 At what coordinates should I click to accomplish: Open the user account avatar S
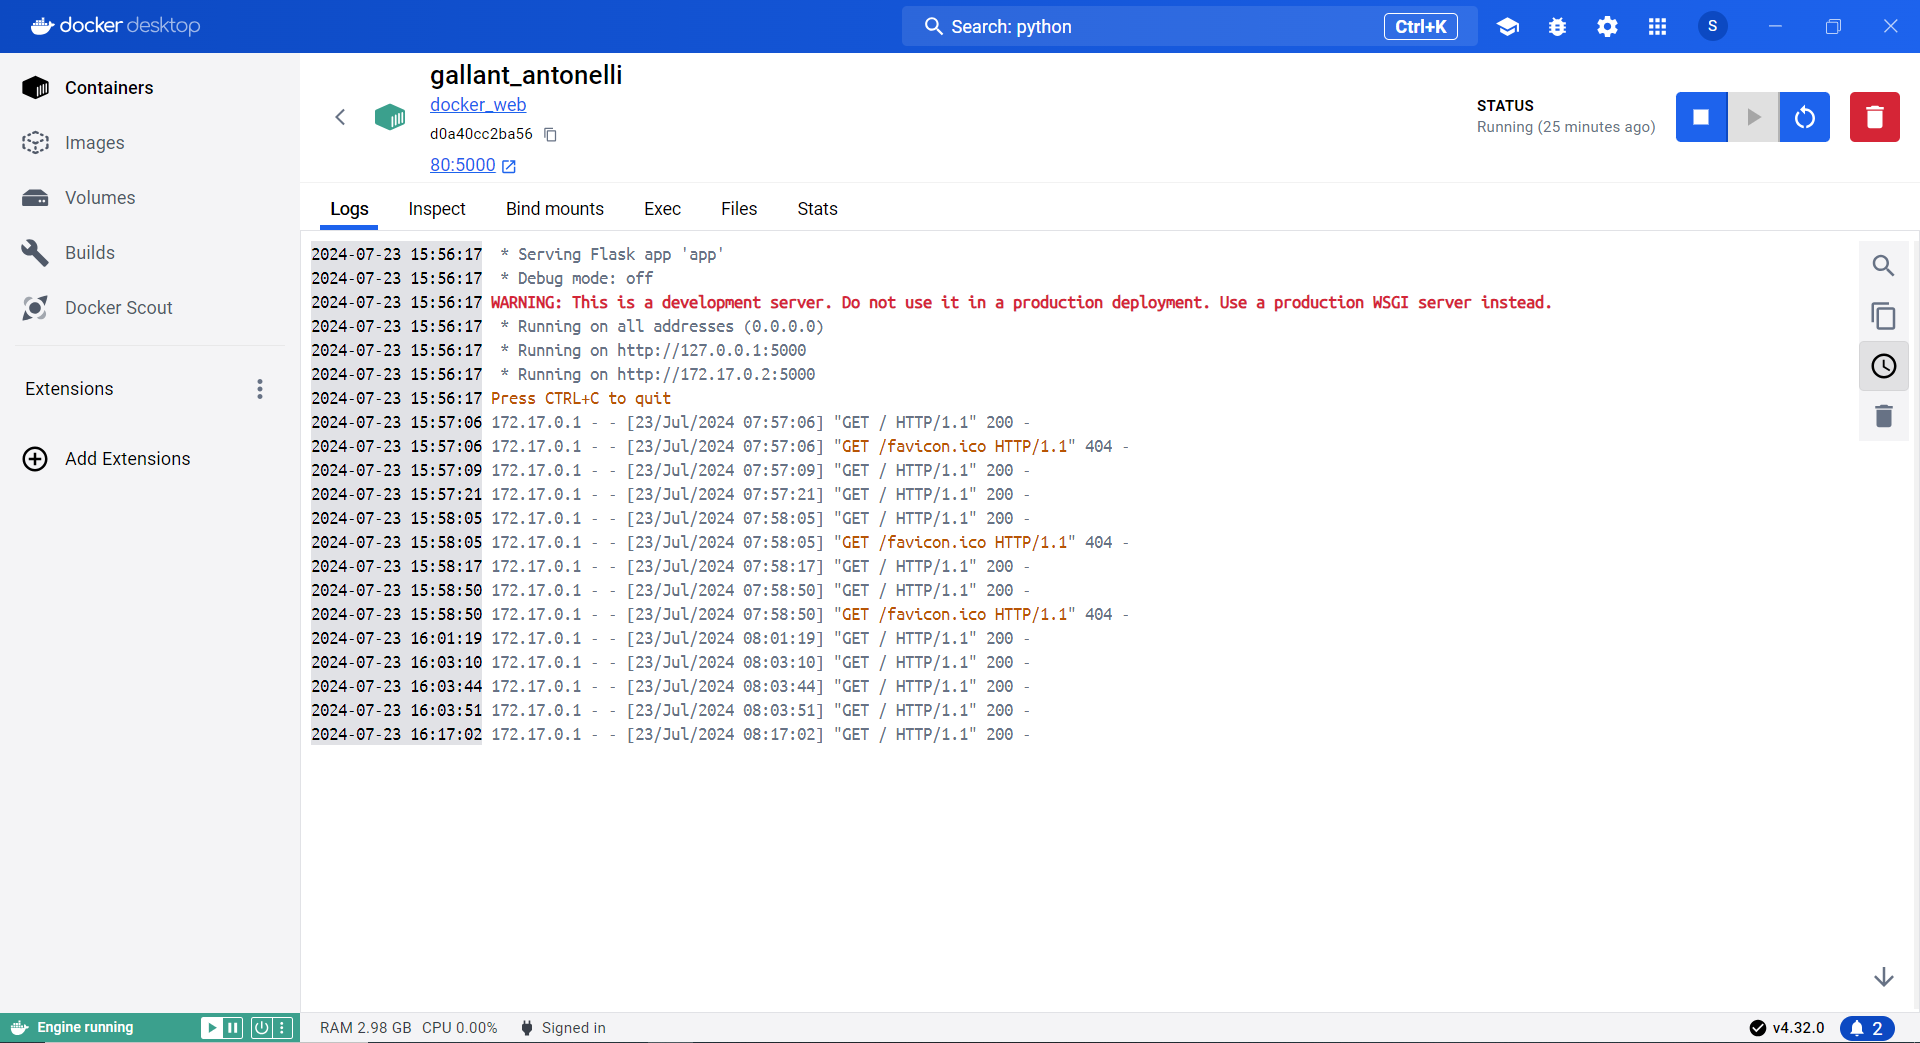point(1713,26)
